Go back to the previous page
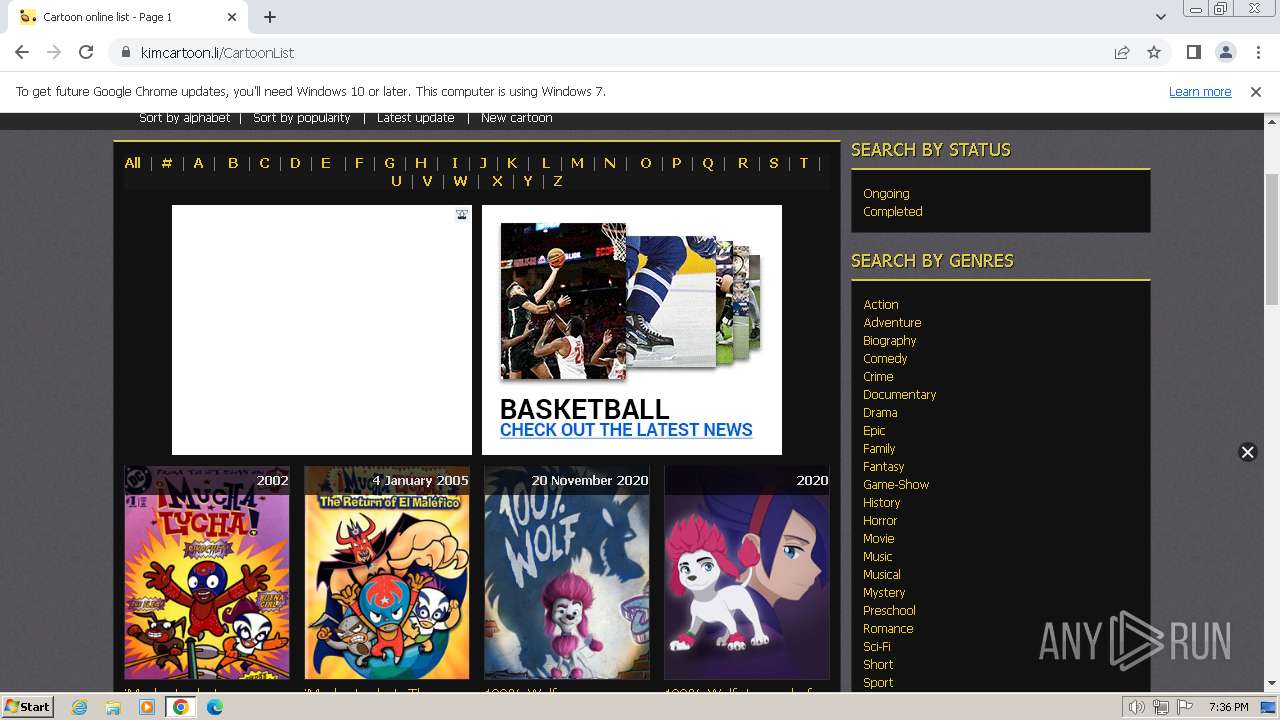Image resolution: width=1280 pixels, height=720 pixels. (22, 53)
